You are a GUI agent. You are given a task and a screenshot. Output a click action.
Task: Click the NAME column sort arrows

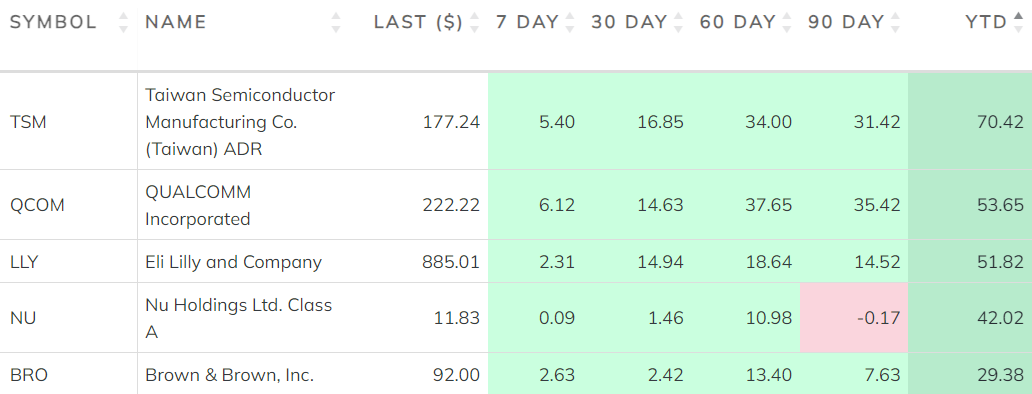pyautogui.click(x=336, y=23)
